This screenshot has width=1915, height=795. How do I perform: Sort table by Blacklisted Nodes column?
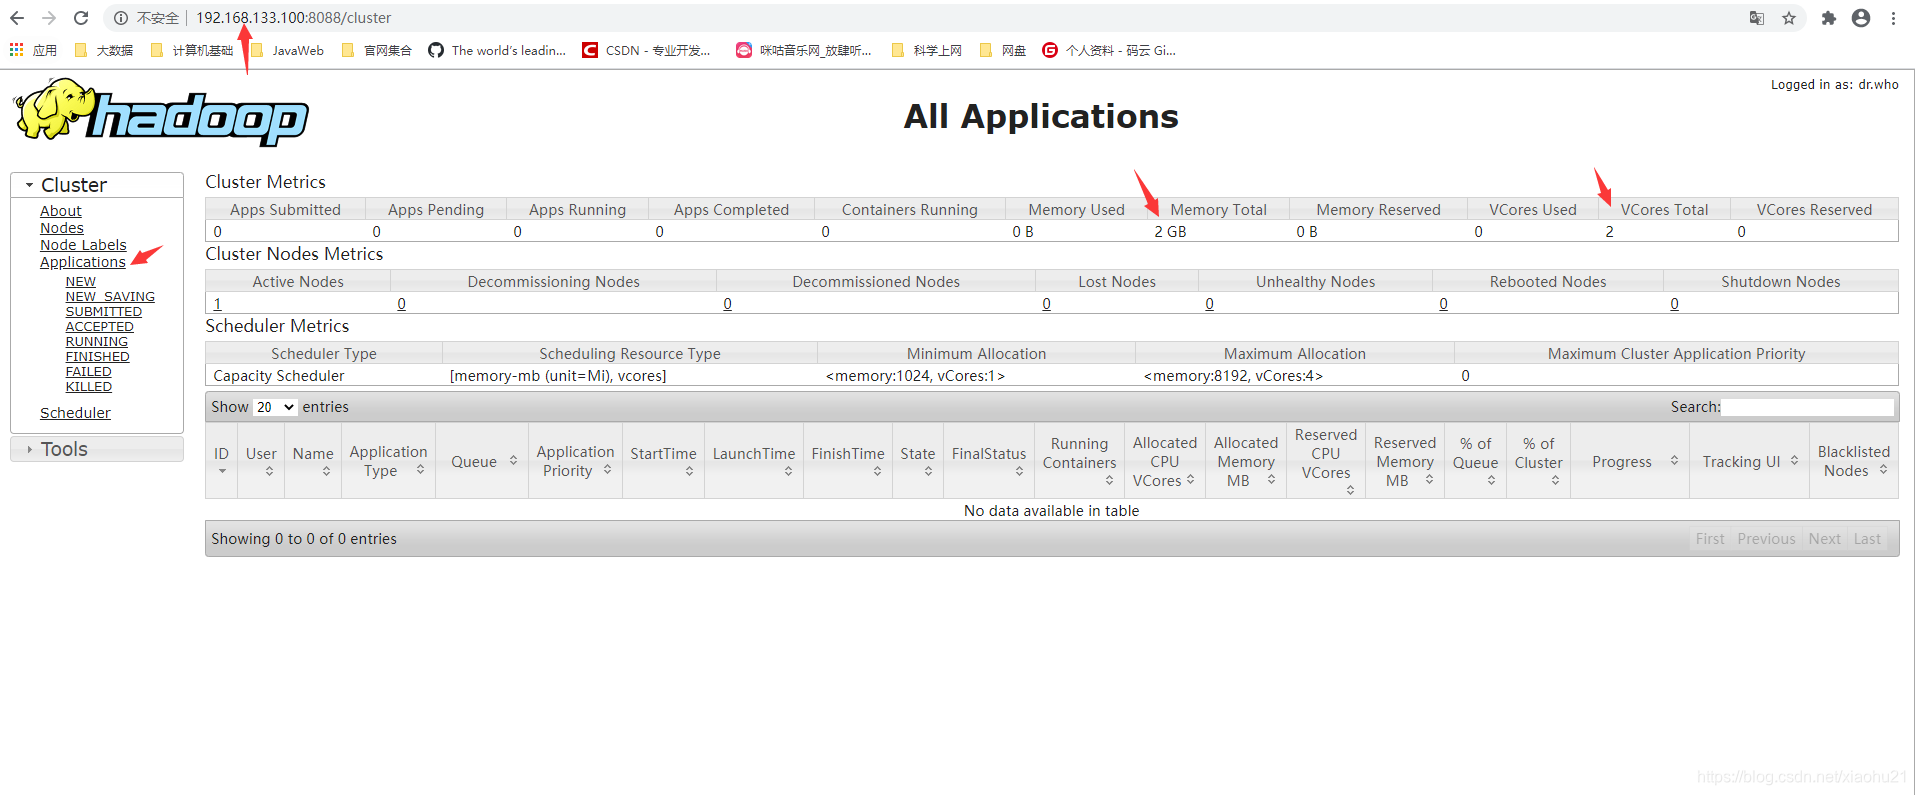[1854, 461]
